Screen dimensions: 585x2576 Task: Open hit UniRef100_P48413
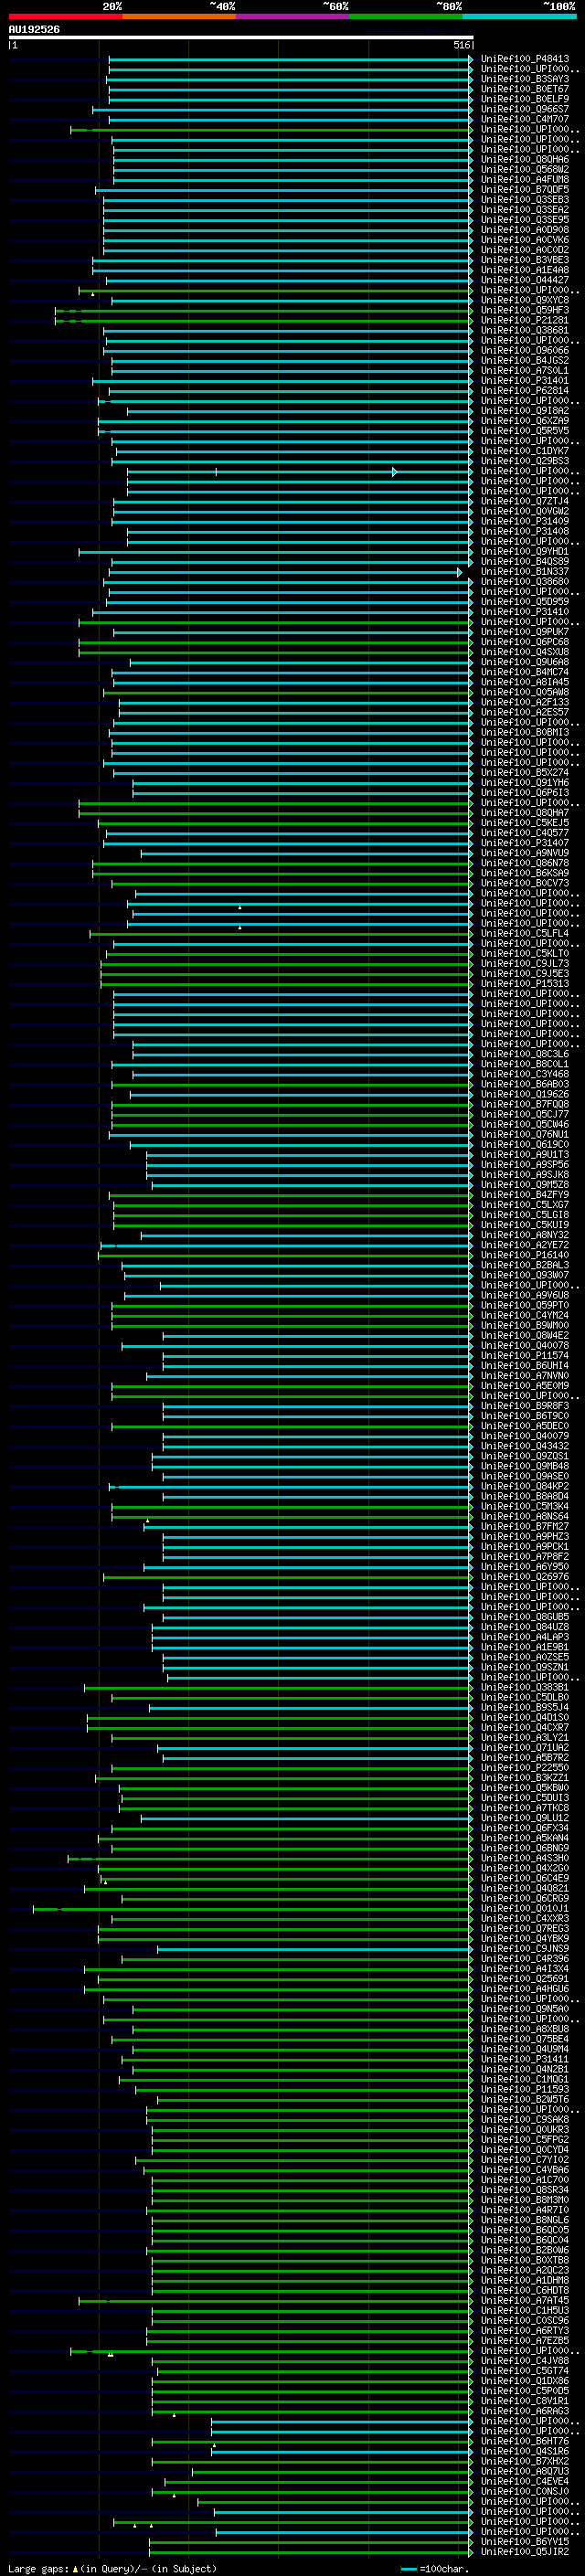525,59
